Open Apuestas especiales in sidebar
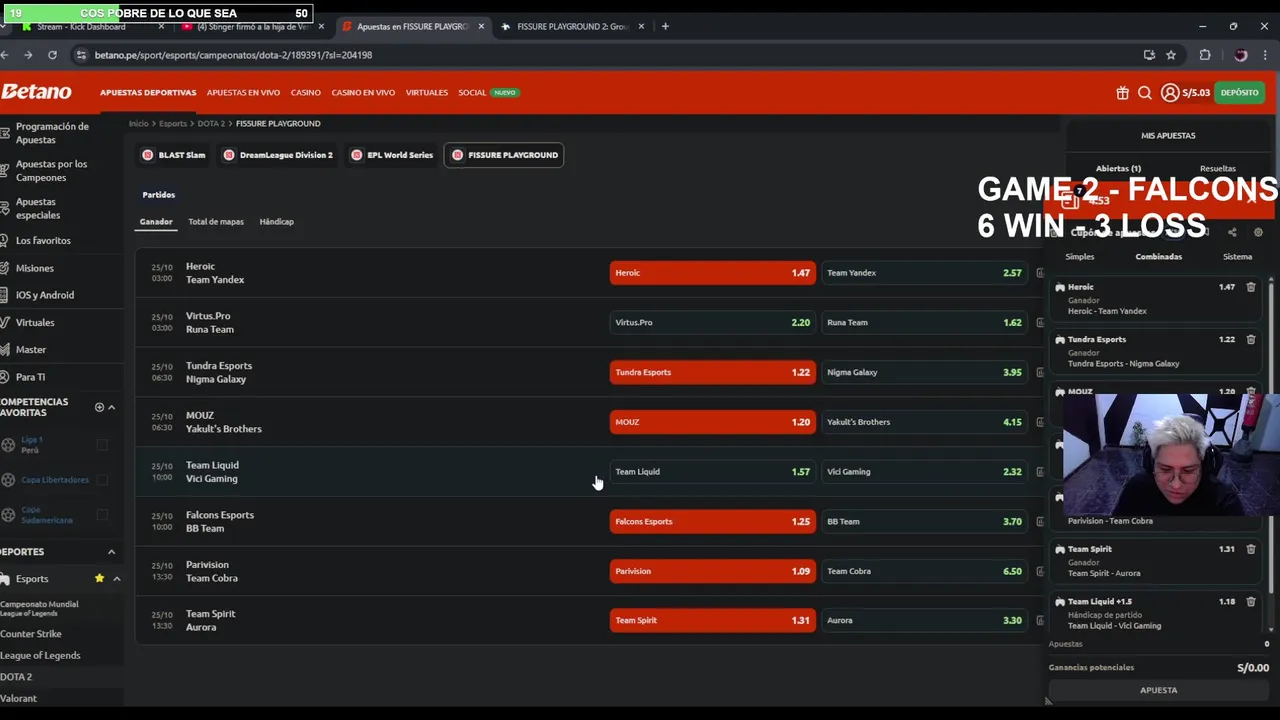Screen dimensions: 1280x720 coord(38,208)
